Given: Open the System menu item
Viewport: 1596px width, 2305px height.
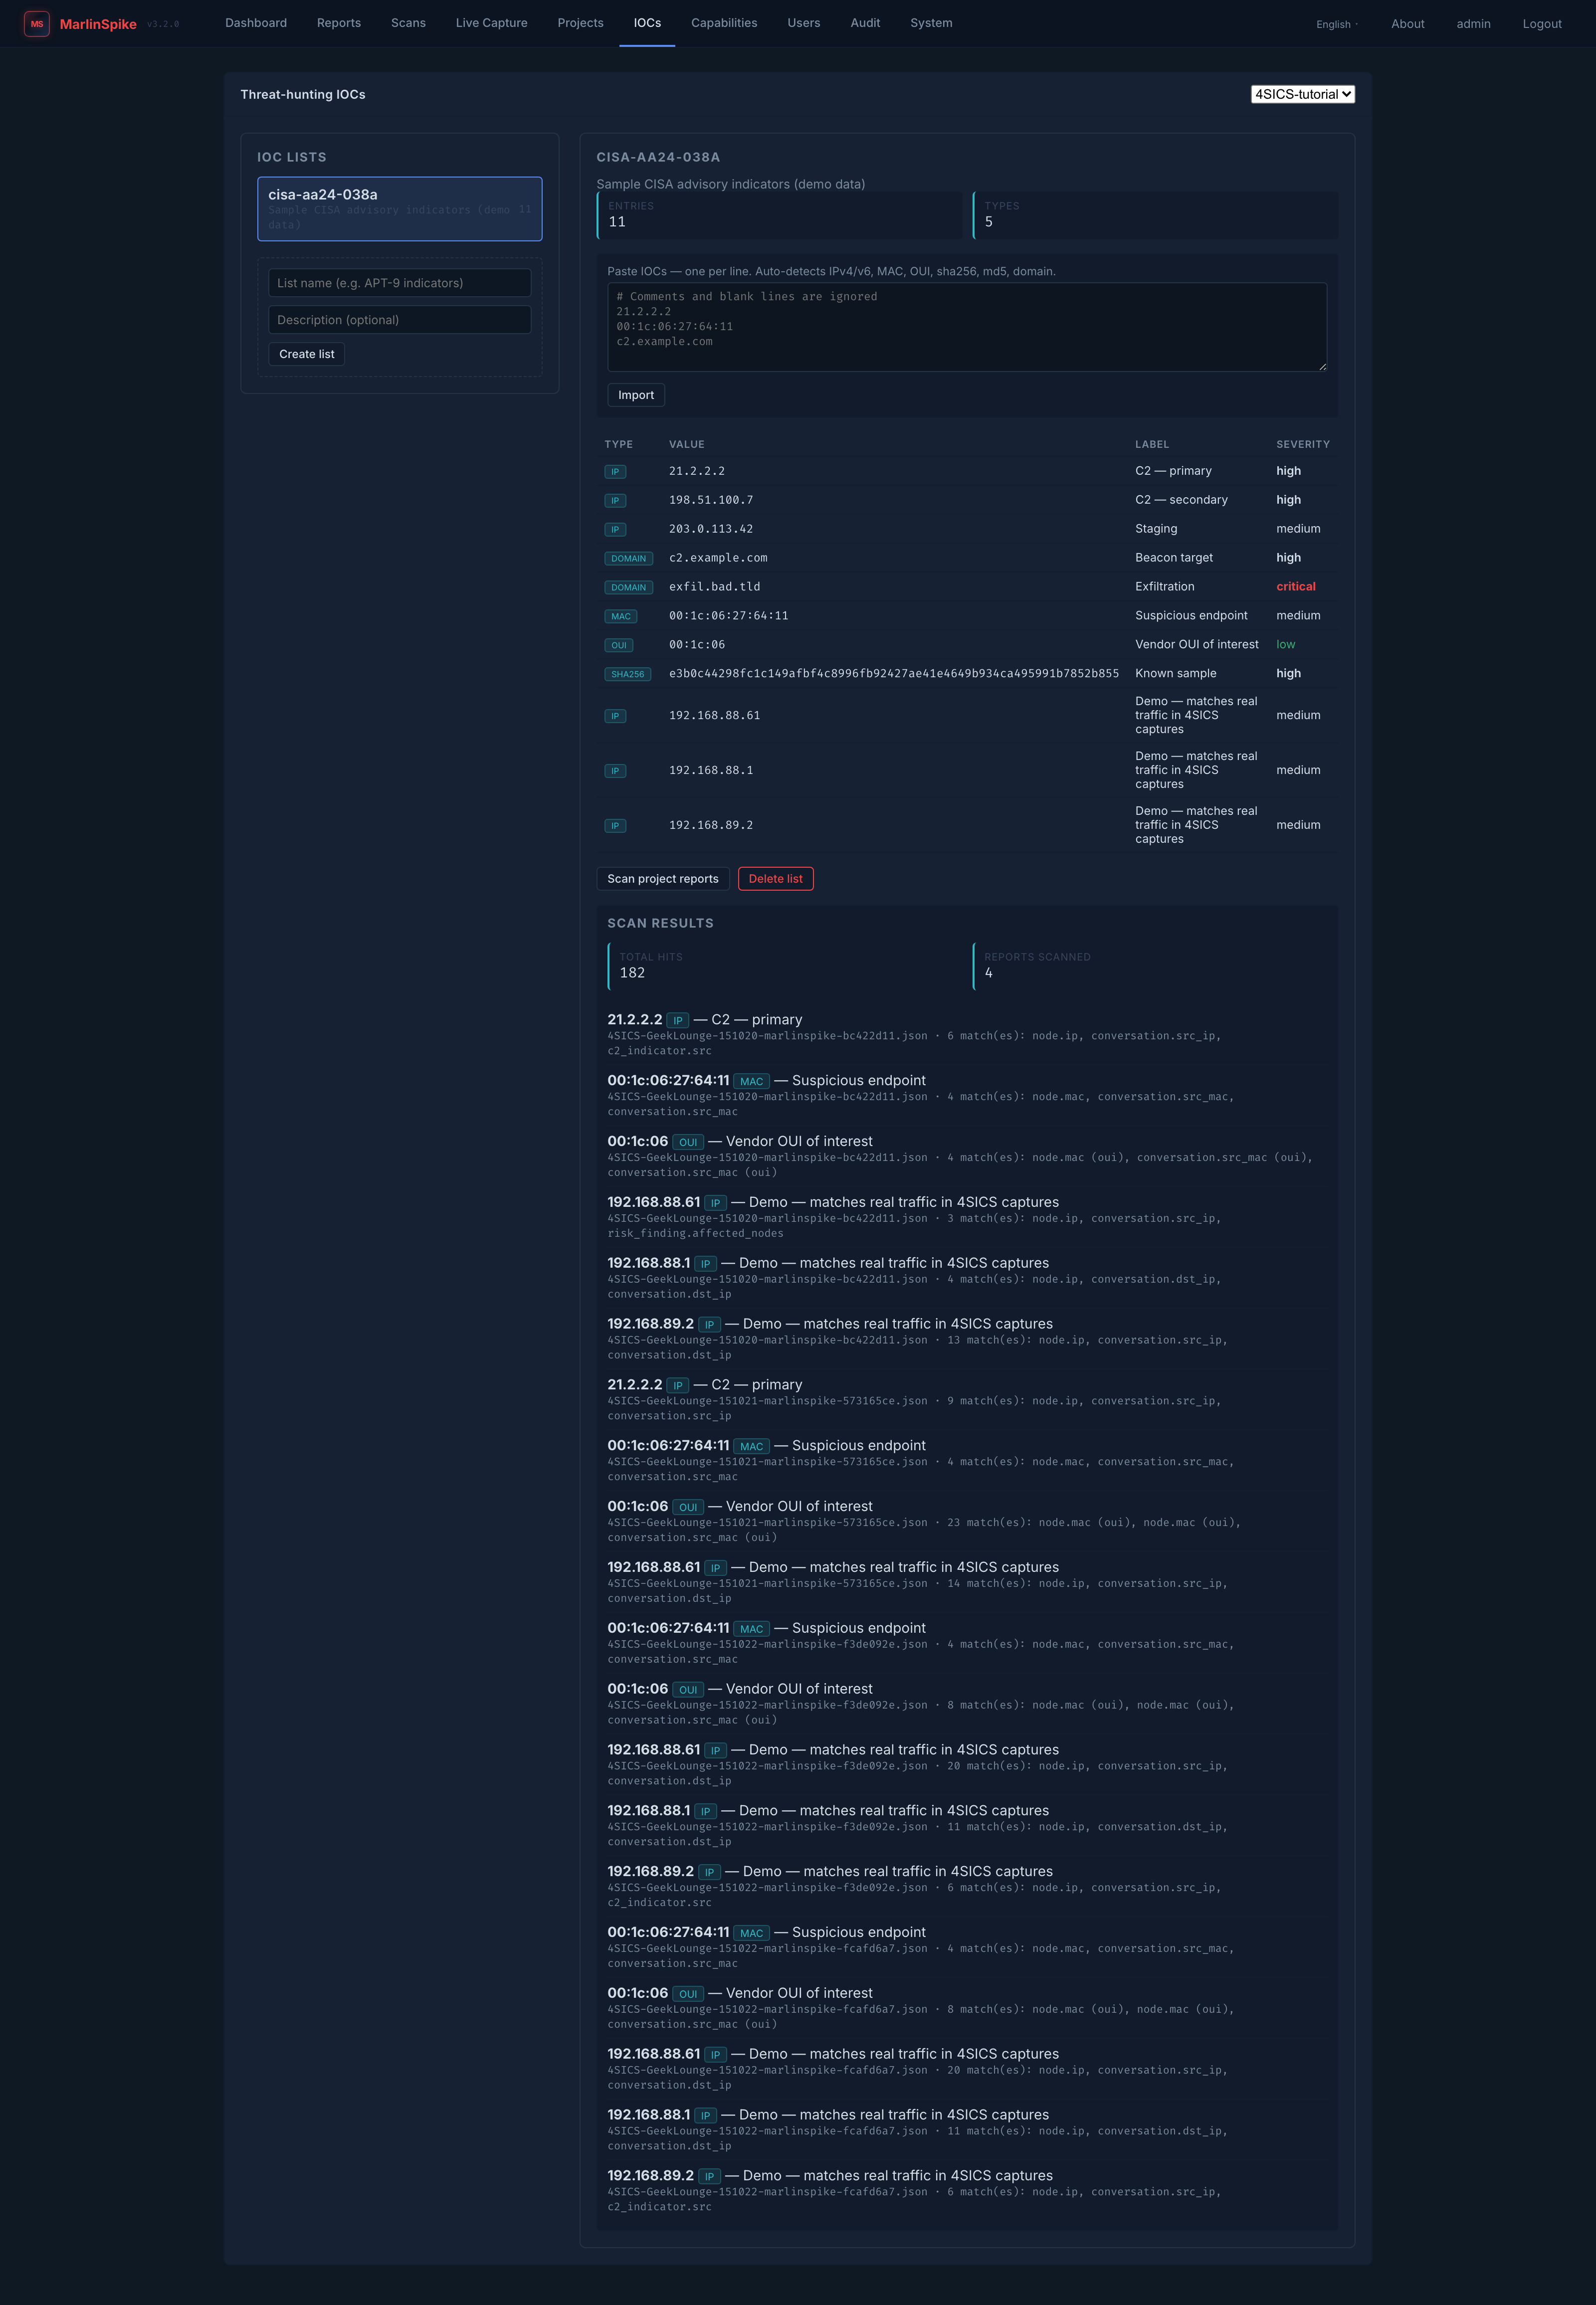Looking at the screenshot, I should 931,23.
